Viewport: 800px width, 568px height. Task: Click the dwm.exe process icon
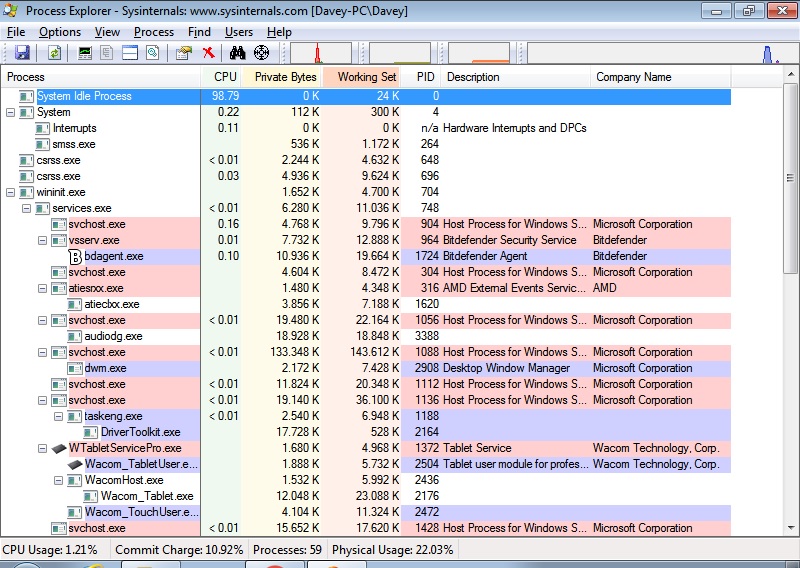coord(75,368)
